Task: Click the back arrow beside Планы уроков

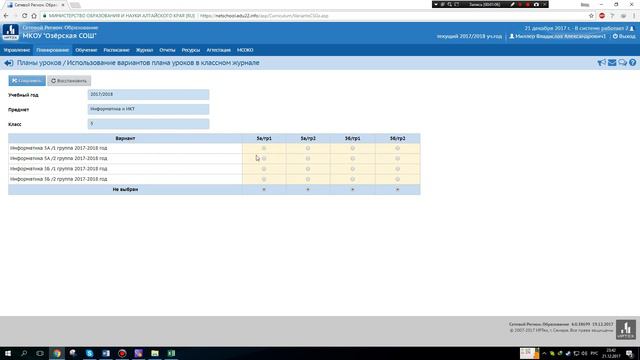Action: click(9, 63)
